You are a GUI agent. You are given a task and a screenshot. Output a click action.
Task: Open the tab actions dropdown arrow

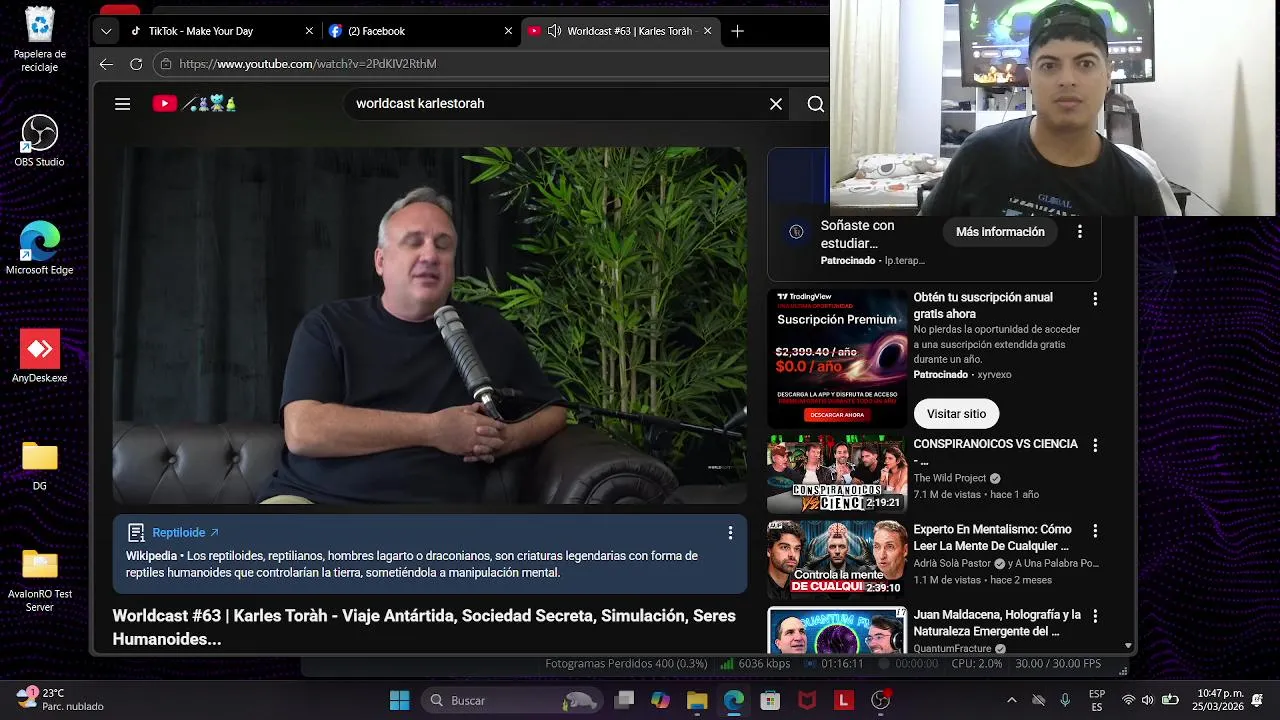click(x=106, y=31)
